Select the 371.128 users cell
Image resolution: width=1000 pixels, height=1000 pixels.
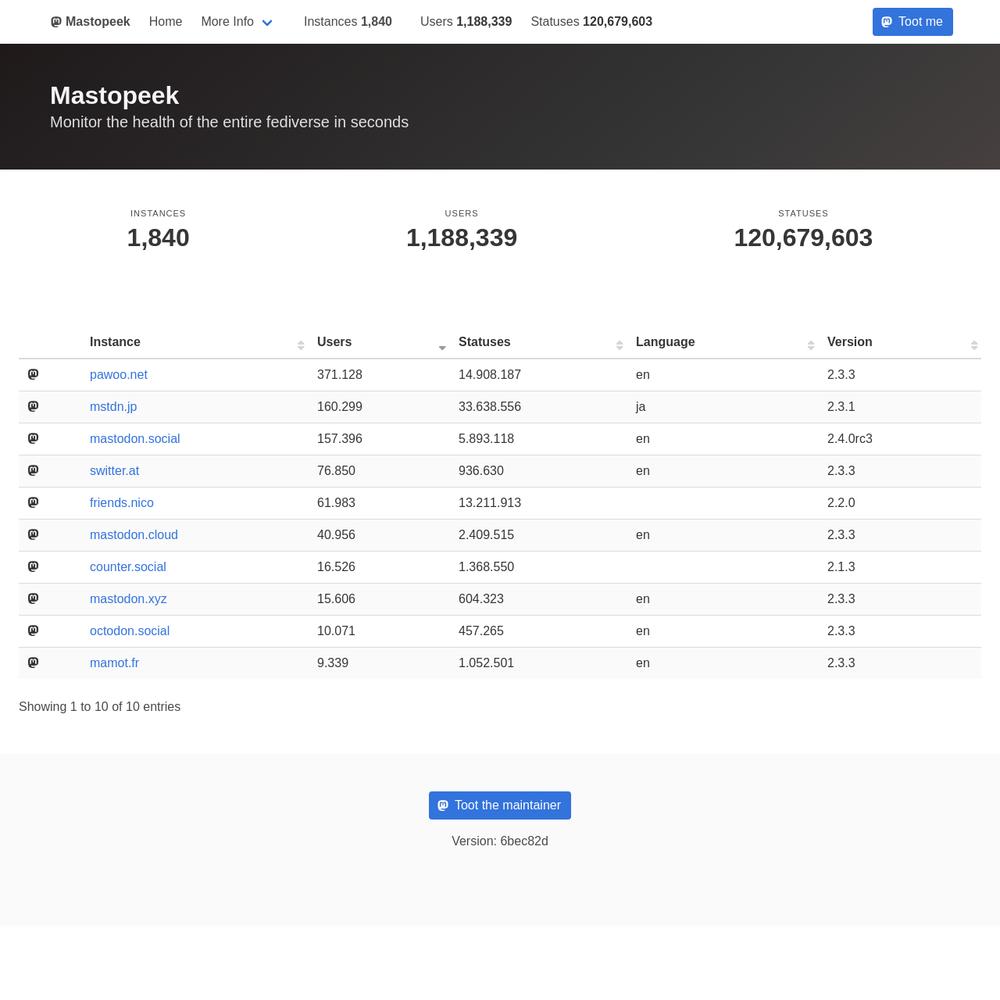pos(380,374)
